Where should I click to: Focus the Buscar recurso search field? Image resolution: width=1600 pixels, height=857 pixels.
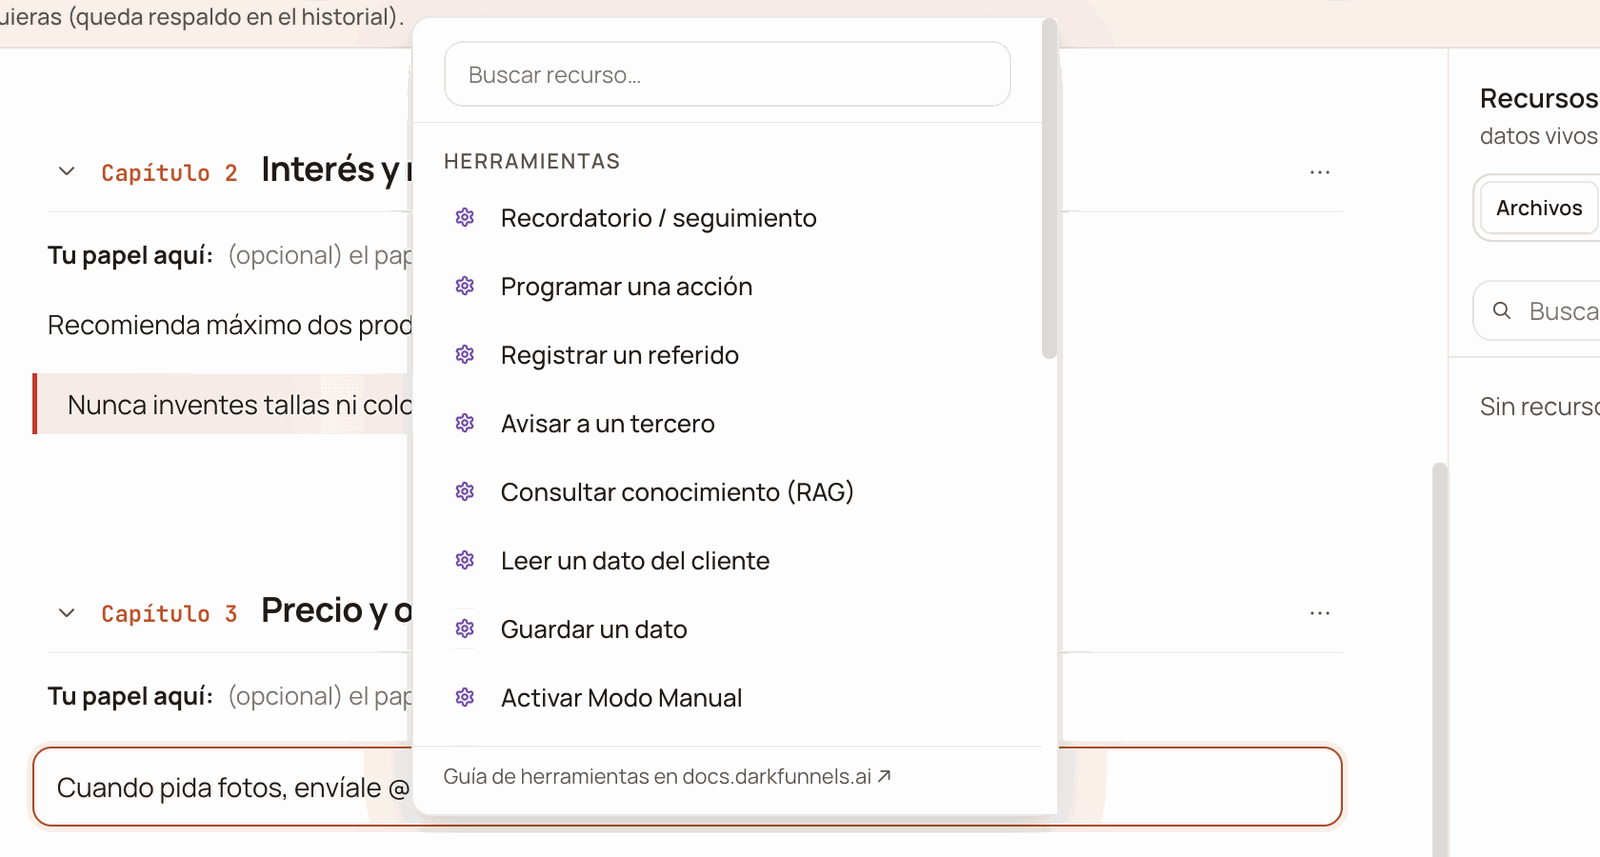click(727, 74)
